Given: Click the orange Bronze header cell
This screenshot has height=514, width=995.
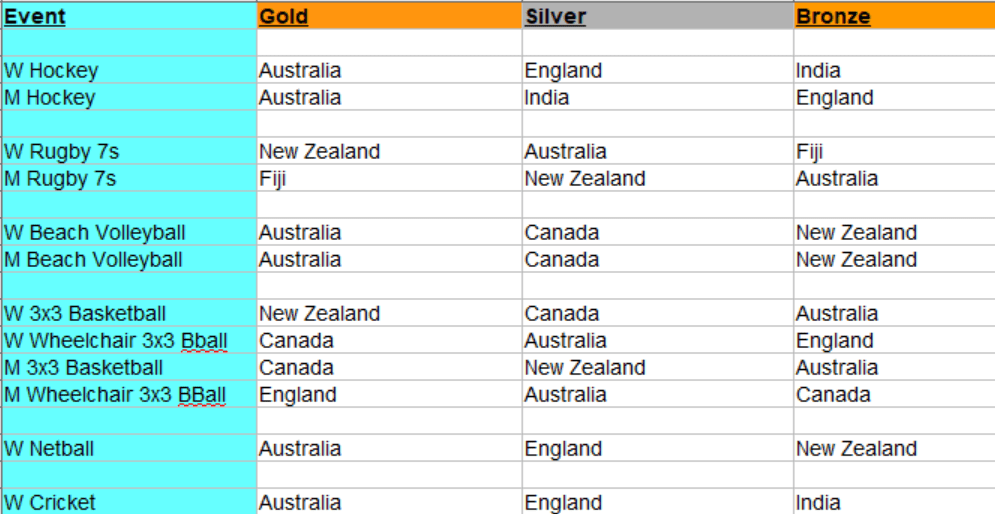Looking at the screenshot, I should pos(893,16).
